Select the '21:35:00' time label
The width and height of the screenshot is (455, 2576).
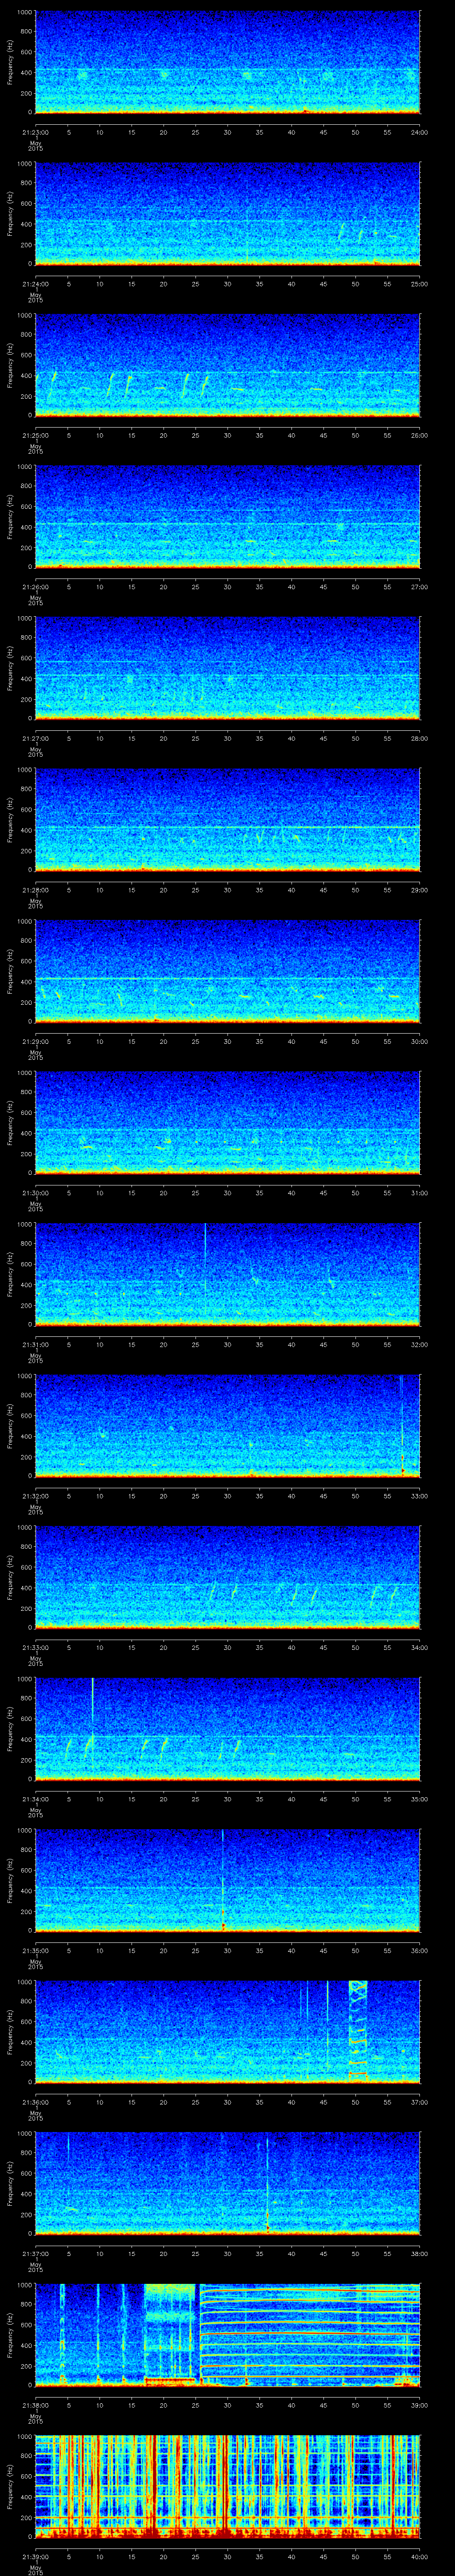click(35, 1950)
